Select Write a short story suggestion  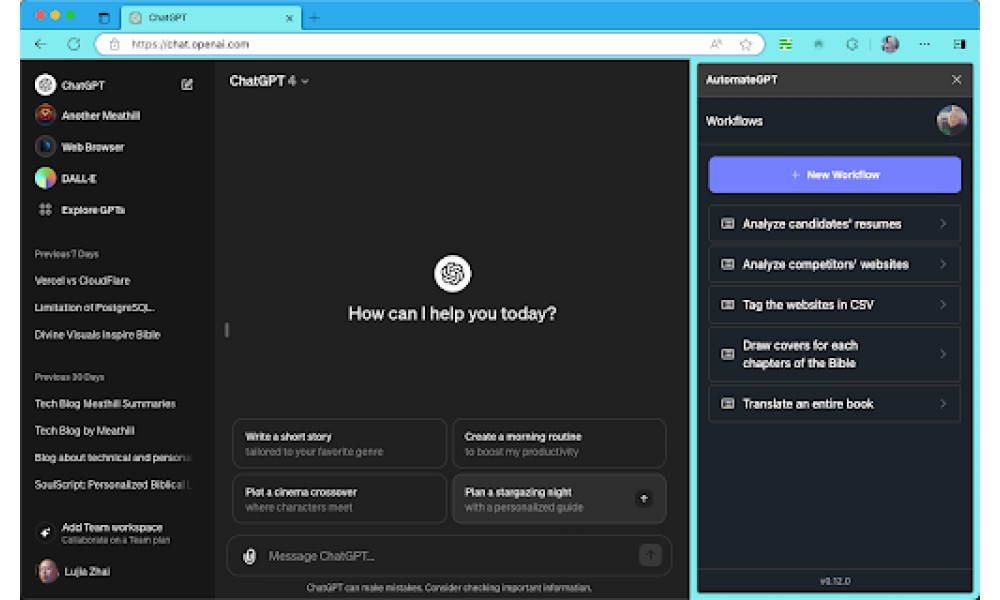tap(339, 443)
